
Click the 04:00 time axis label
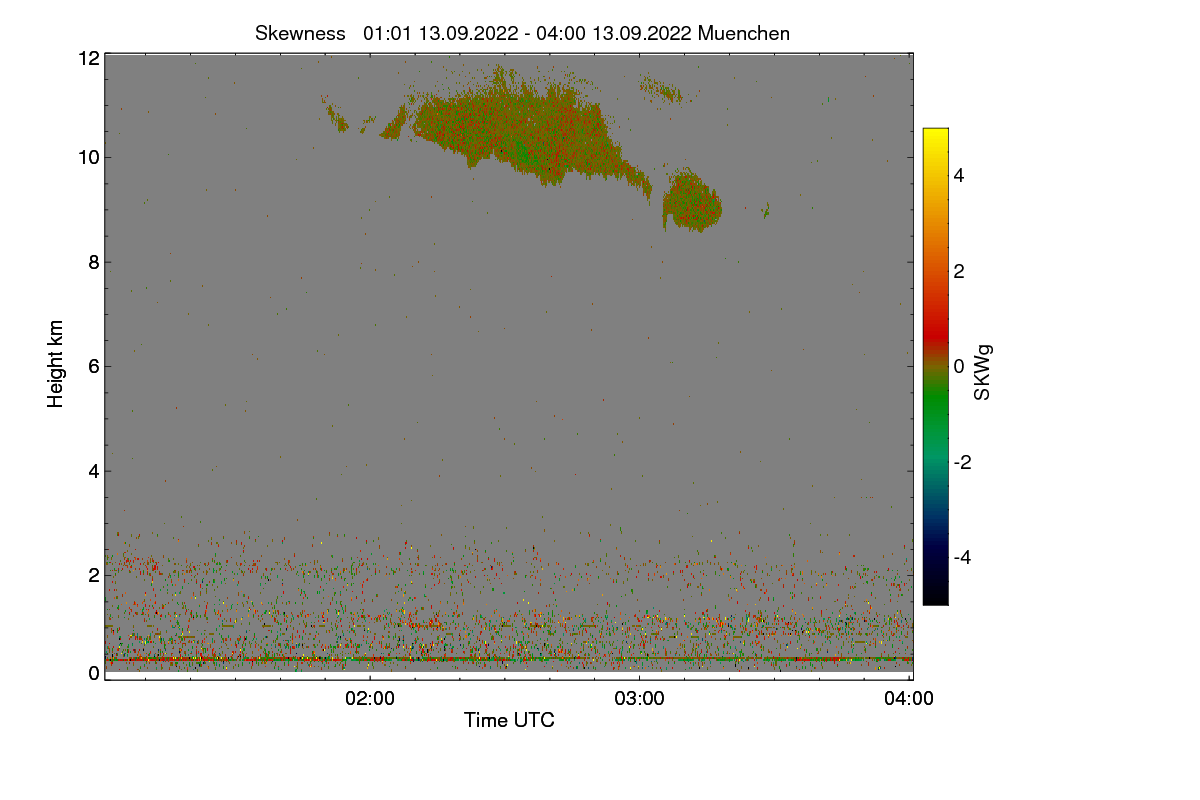click(x=909, y=699)
